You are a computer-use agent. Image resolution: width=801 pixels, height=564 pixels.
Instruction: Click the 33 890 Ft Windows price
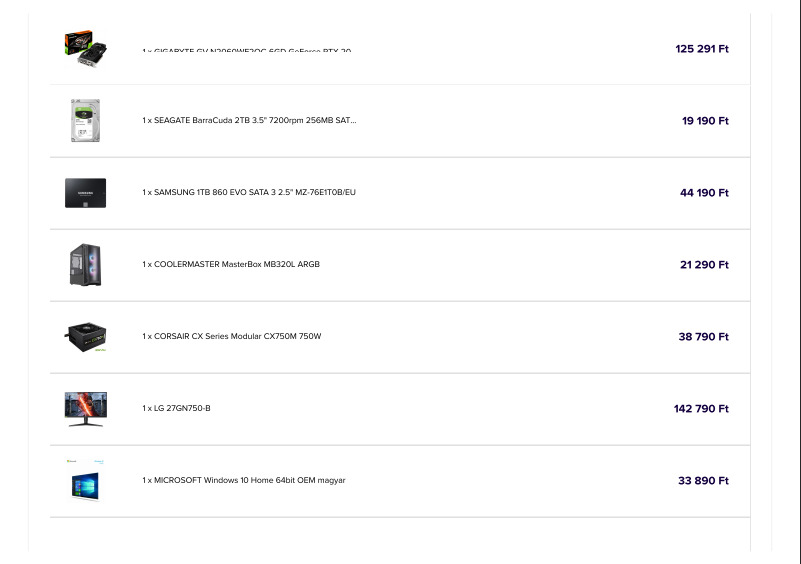click(703, 481)
